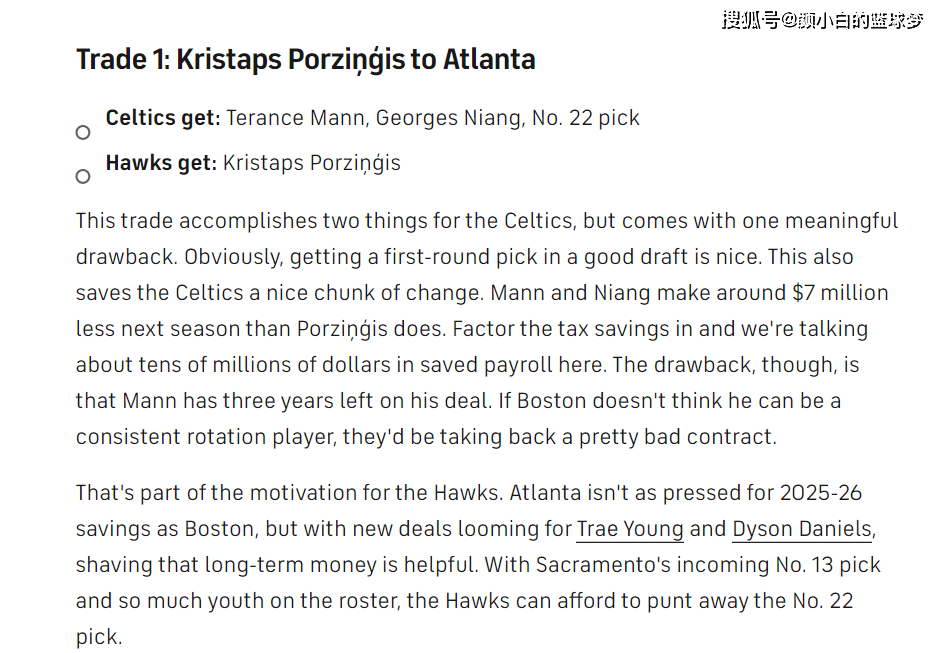The width and height of the screenshot is (944, 653).
Task: Click No. 22 pick in Celtics list
Action: (585, 118)
